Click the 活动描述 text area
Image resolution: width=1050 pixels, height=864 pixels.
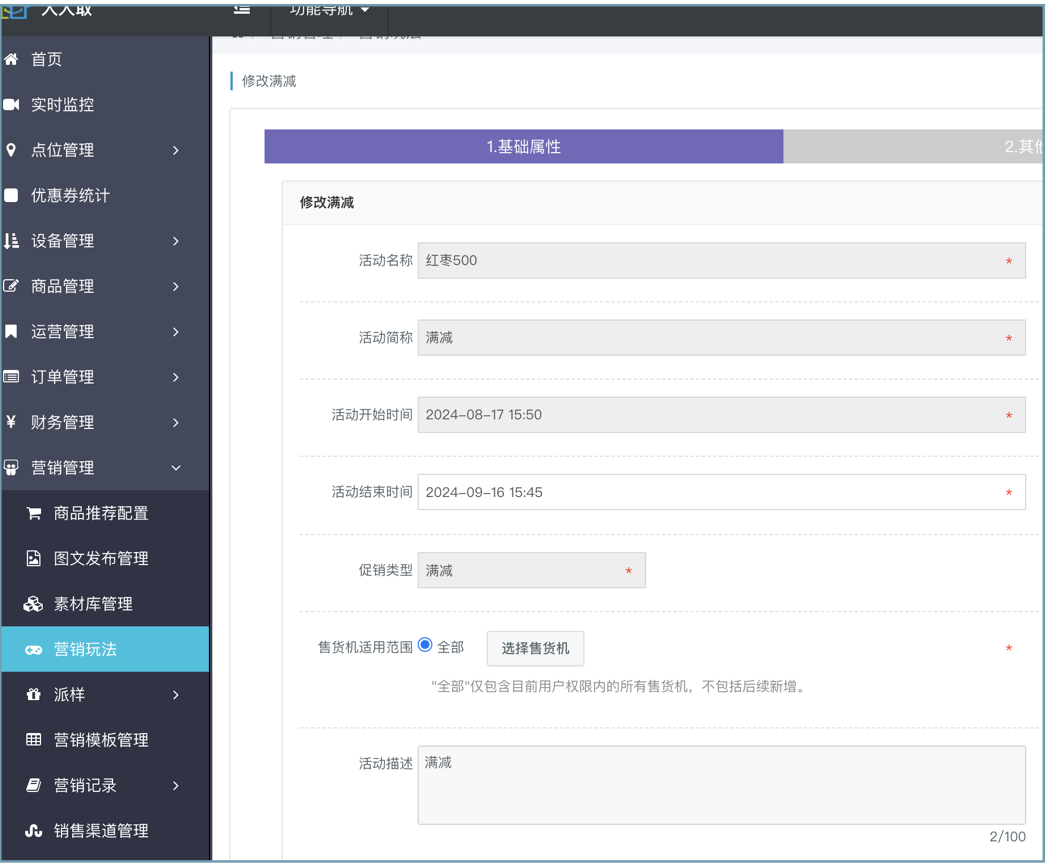coord(722,786)
